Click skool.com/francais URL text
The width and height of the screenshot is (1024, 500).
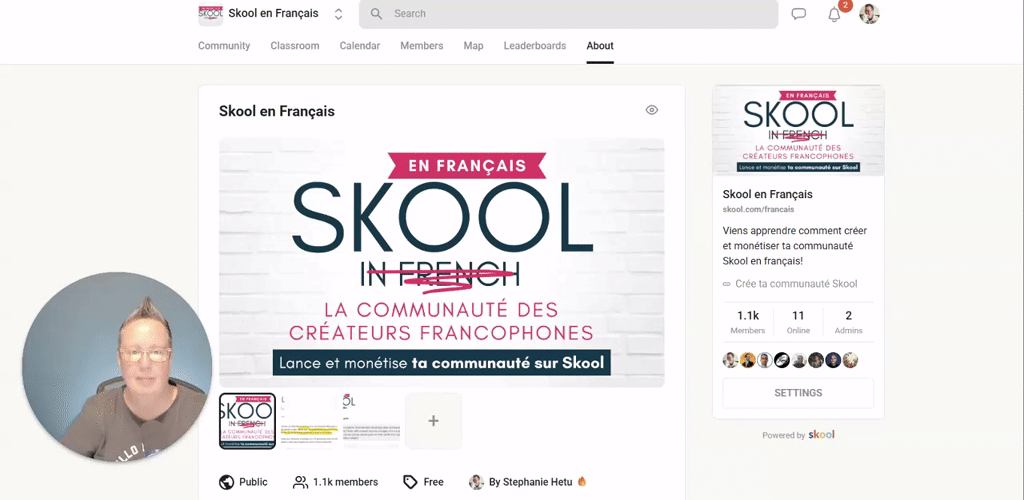pos(758,210)
